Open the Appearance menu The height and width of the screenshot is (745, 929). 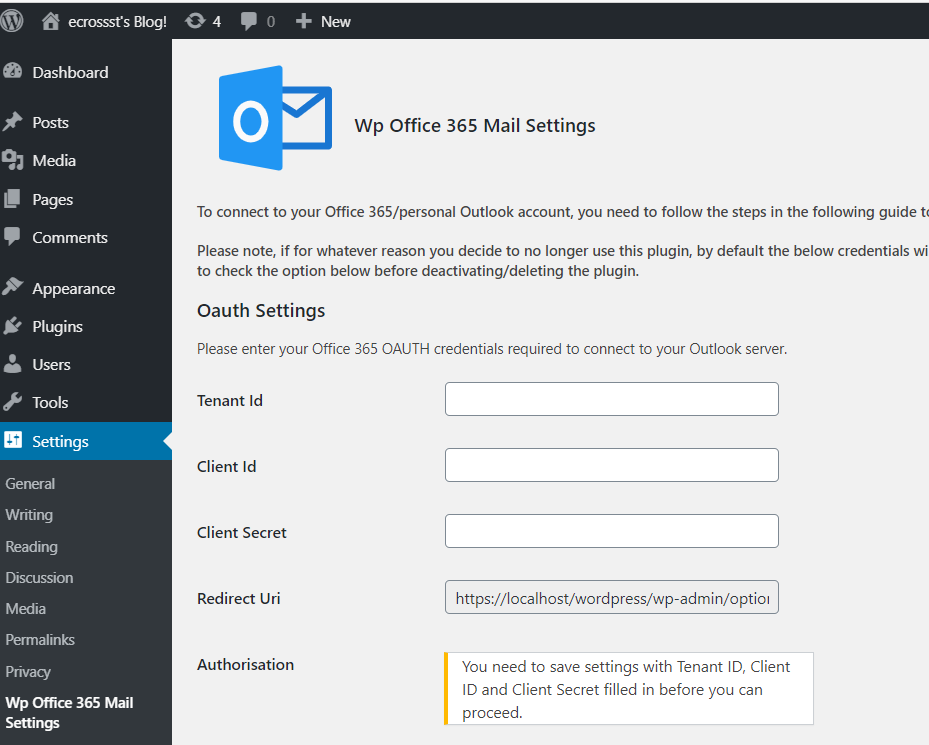[73, 289]
